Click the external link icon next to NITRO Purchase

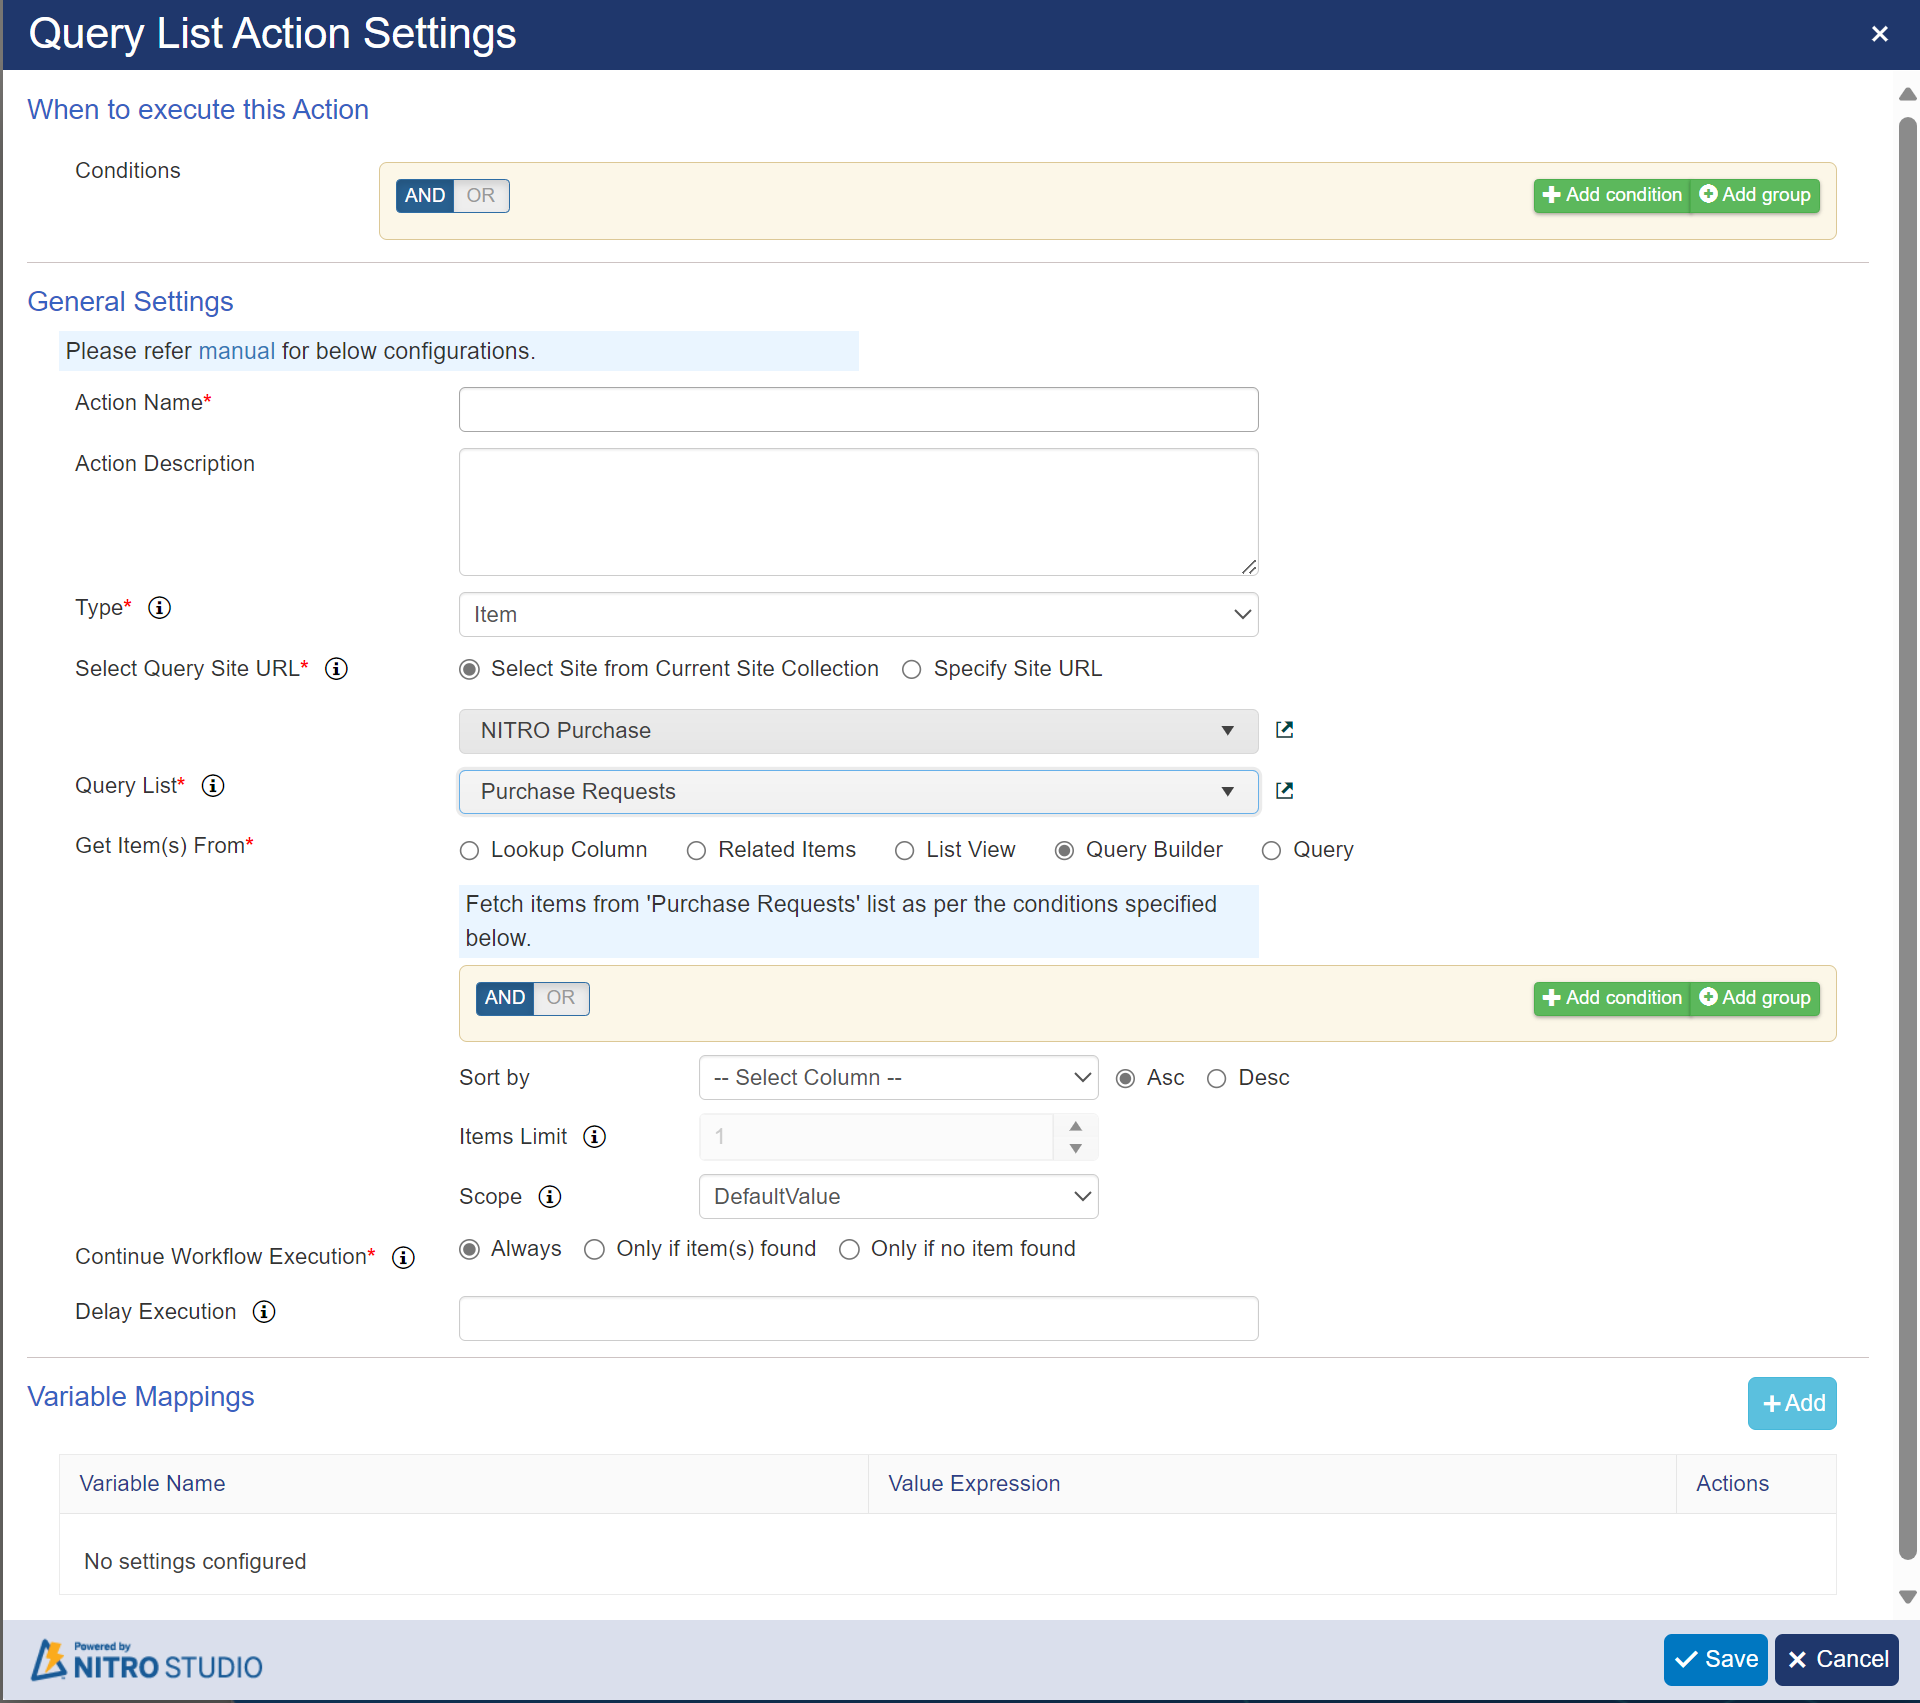pyautogui.click(x=1285, y=730)
